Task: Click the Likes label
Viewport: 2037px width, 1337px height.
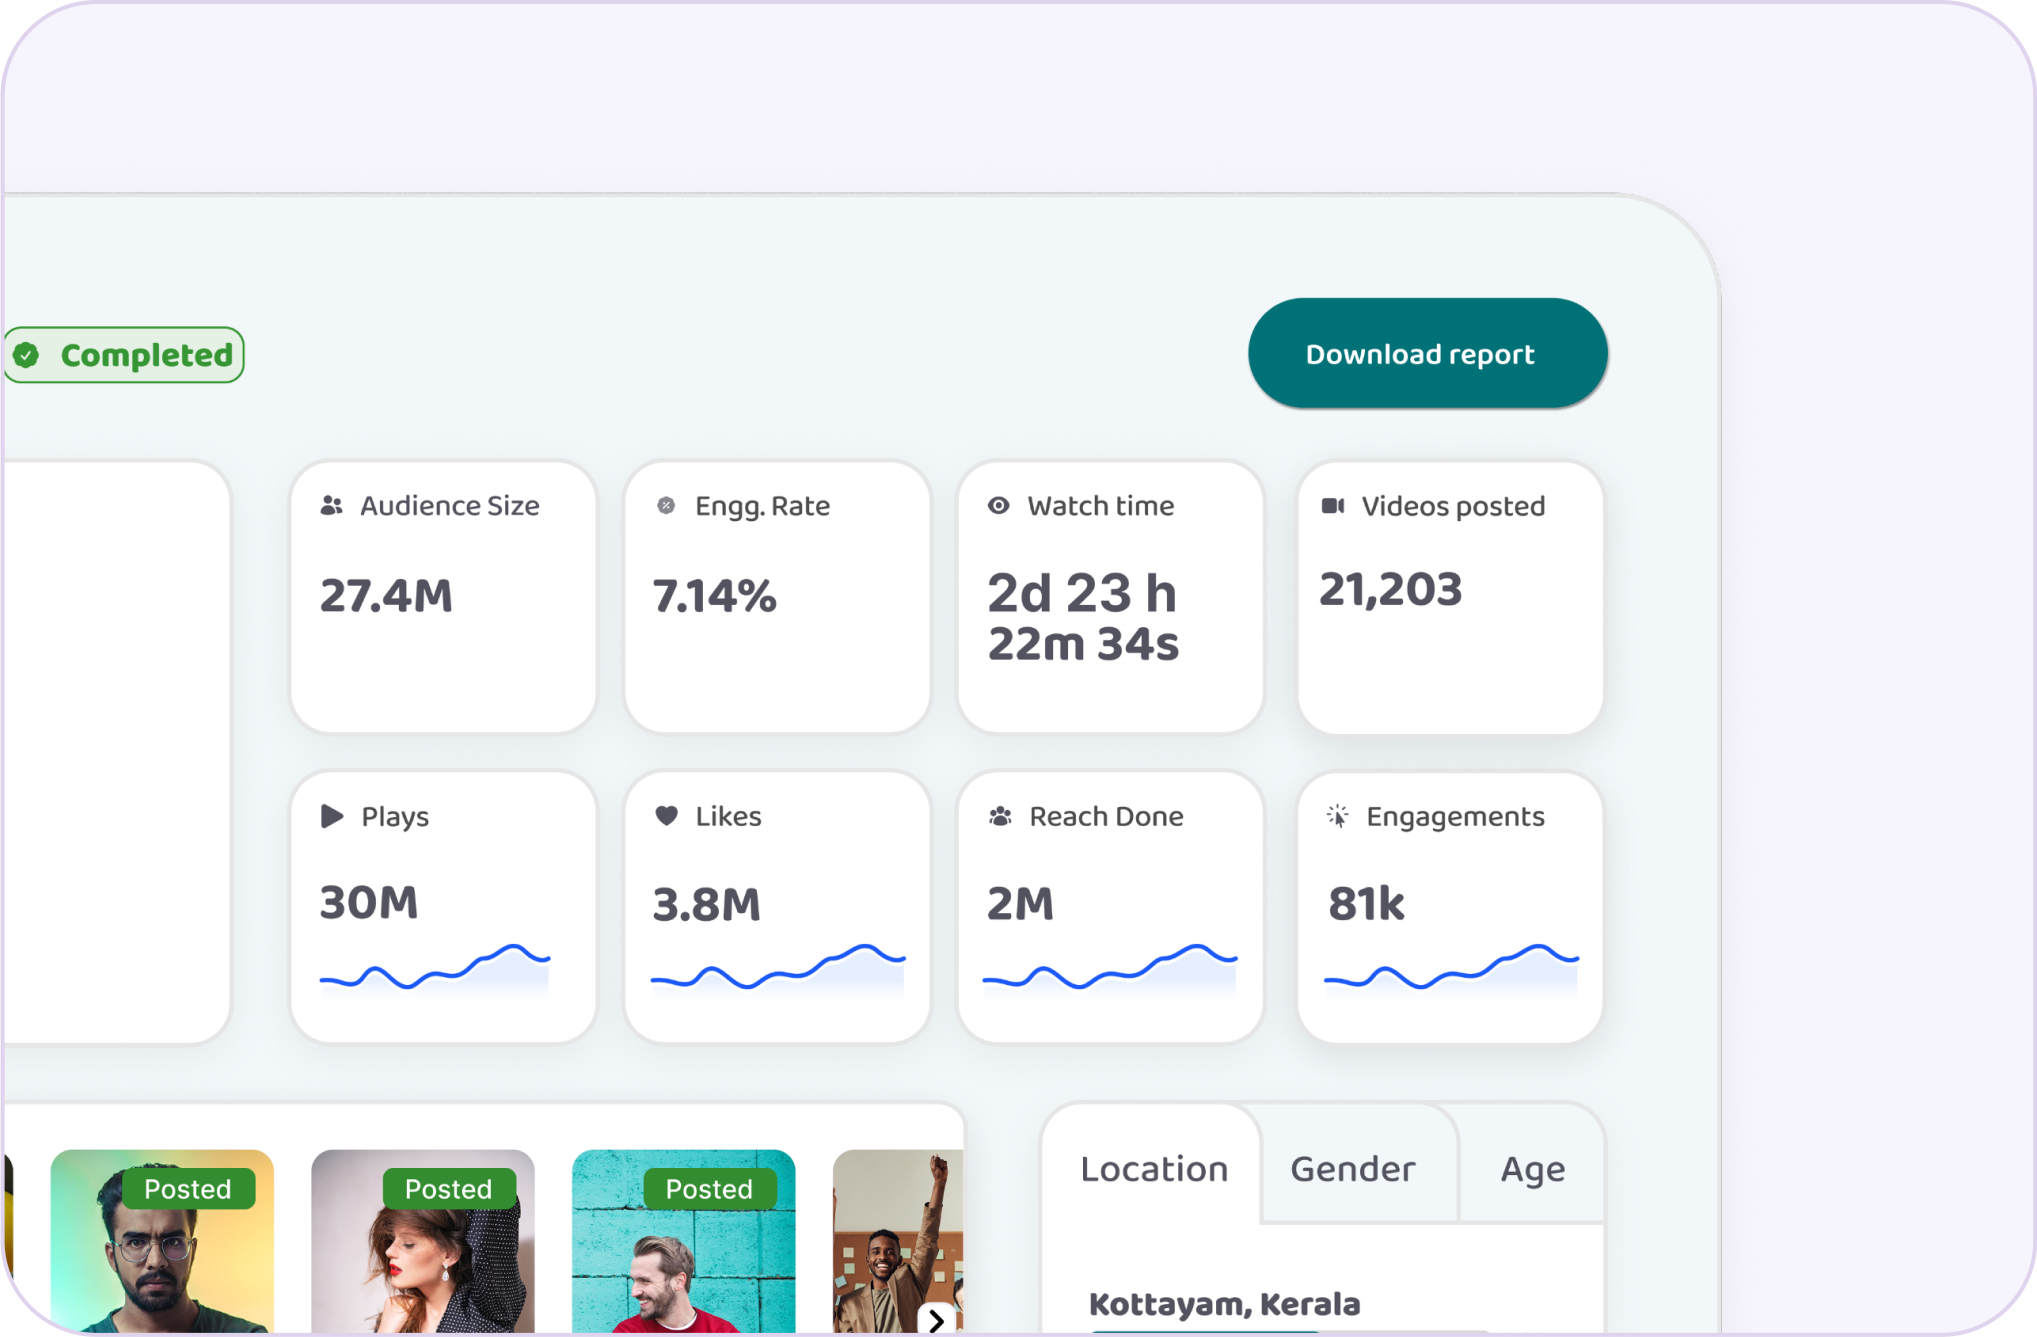Action: coord(729,816)
